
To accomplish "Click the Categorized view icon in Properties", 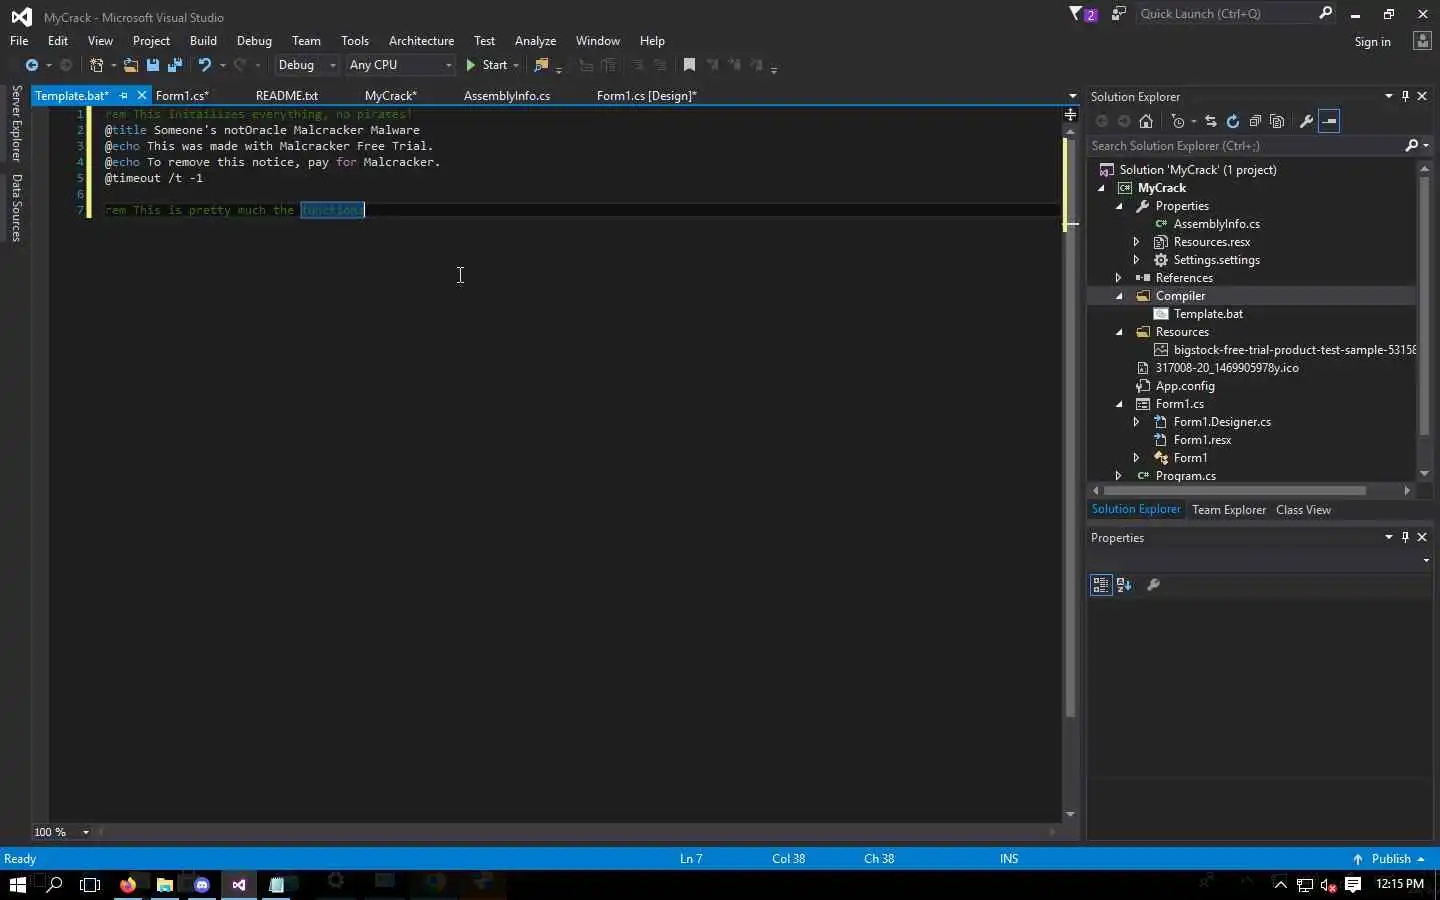I will point(1101,585).
